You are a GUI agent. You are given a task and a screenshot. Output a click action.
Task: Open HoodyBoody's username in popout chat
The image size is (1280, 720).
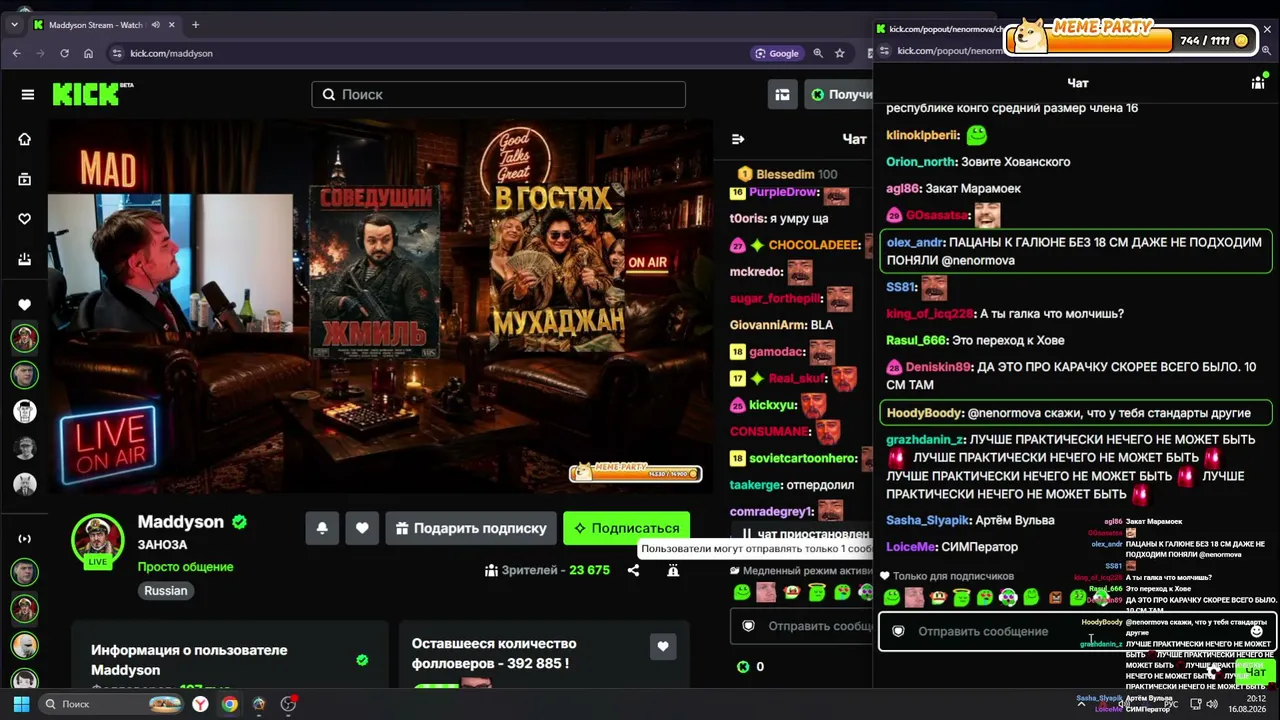[x=924, y=413]
